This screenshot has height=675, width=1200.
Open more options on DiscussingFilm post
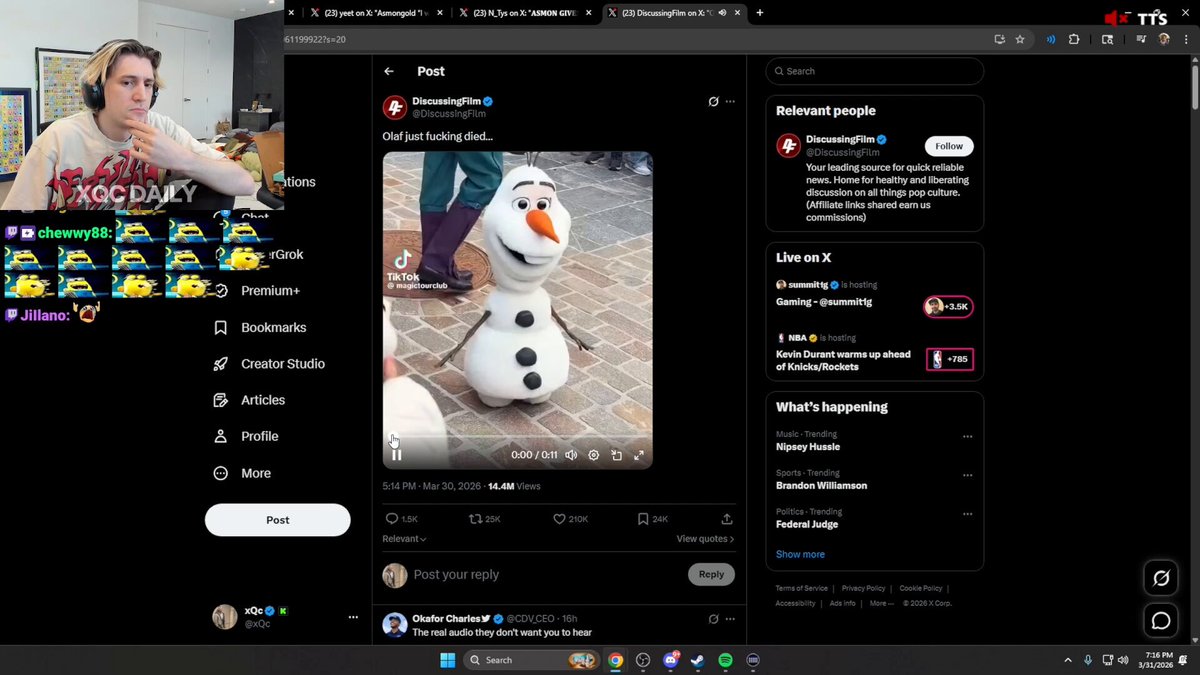point(730,102)
